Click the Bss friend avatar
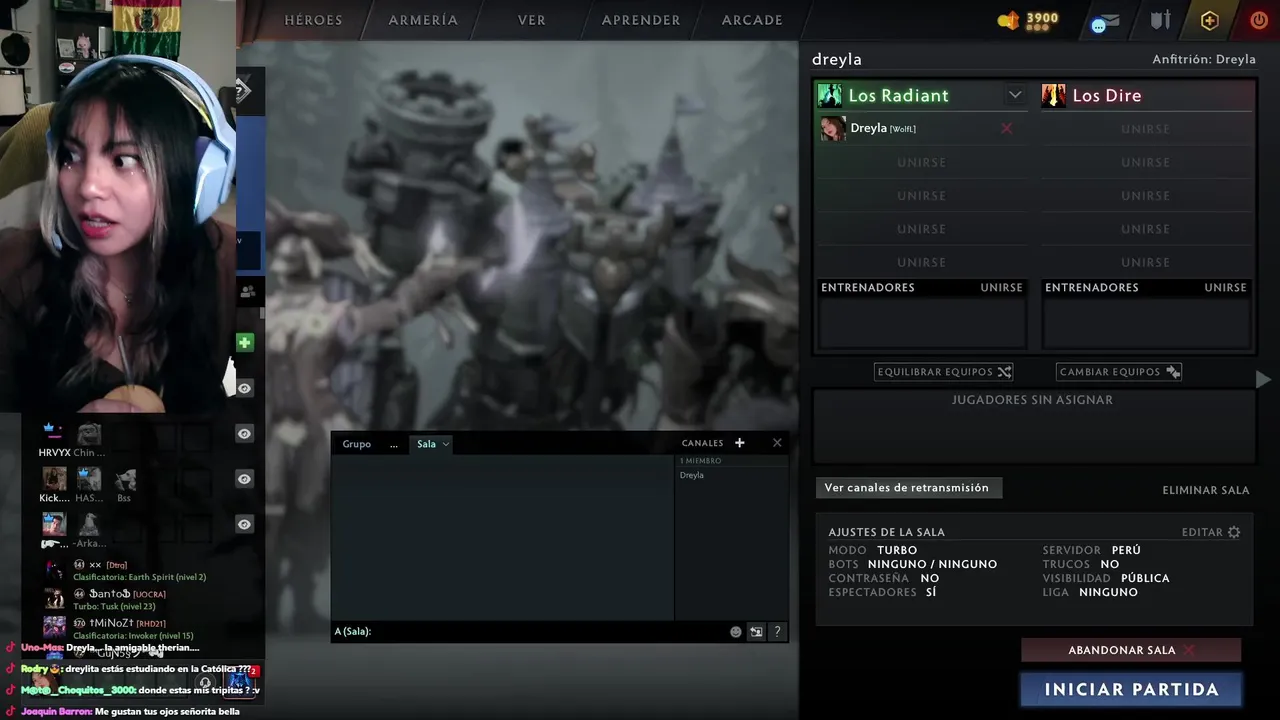1280x720 pixels. [x=124, y=480]
